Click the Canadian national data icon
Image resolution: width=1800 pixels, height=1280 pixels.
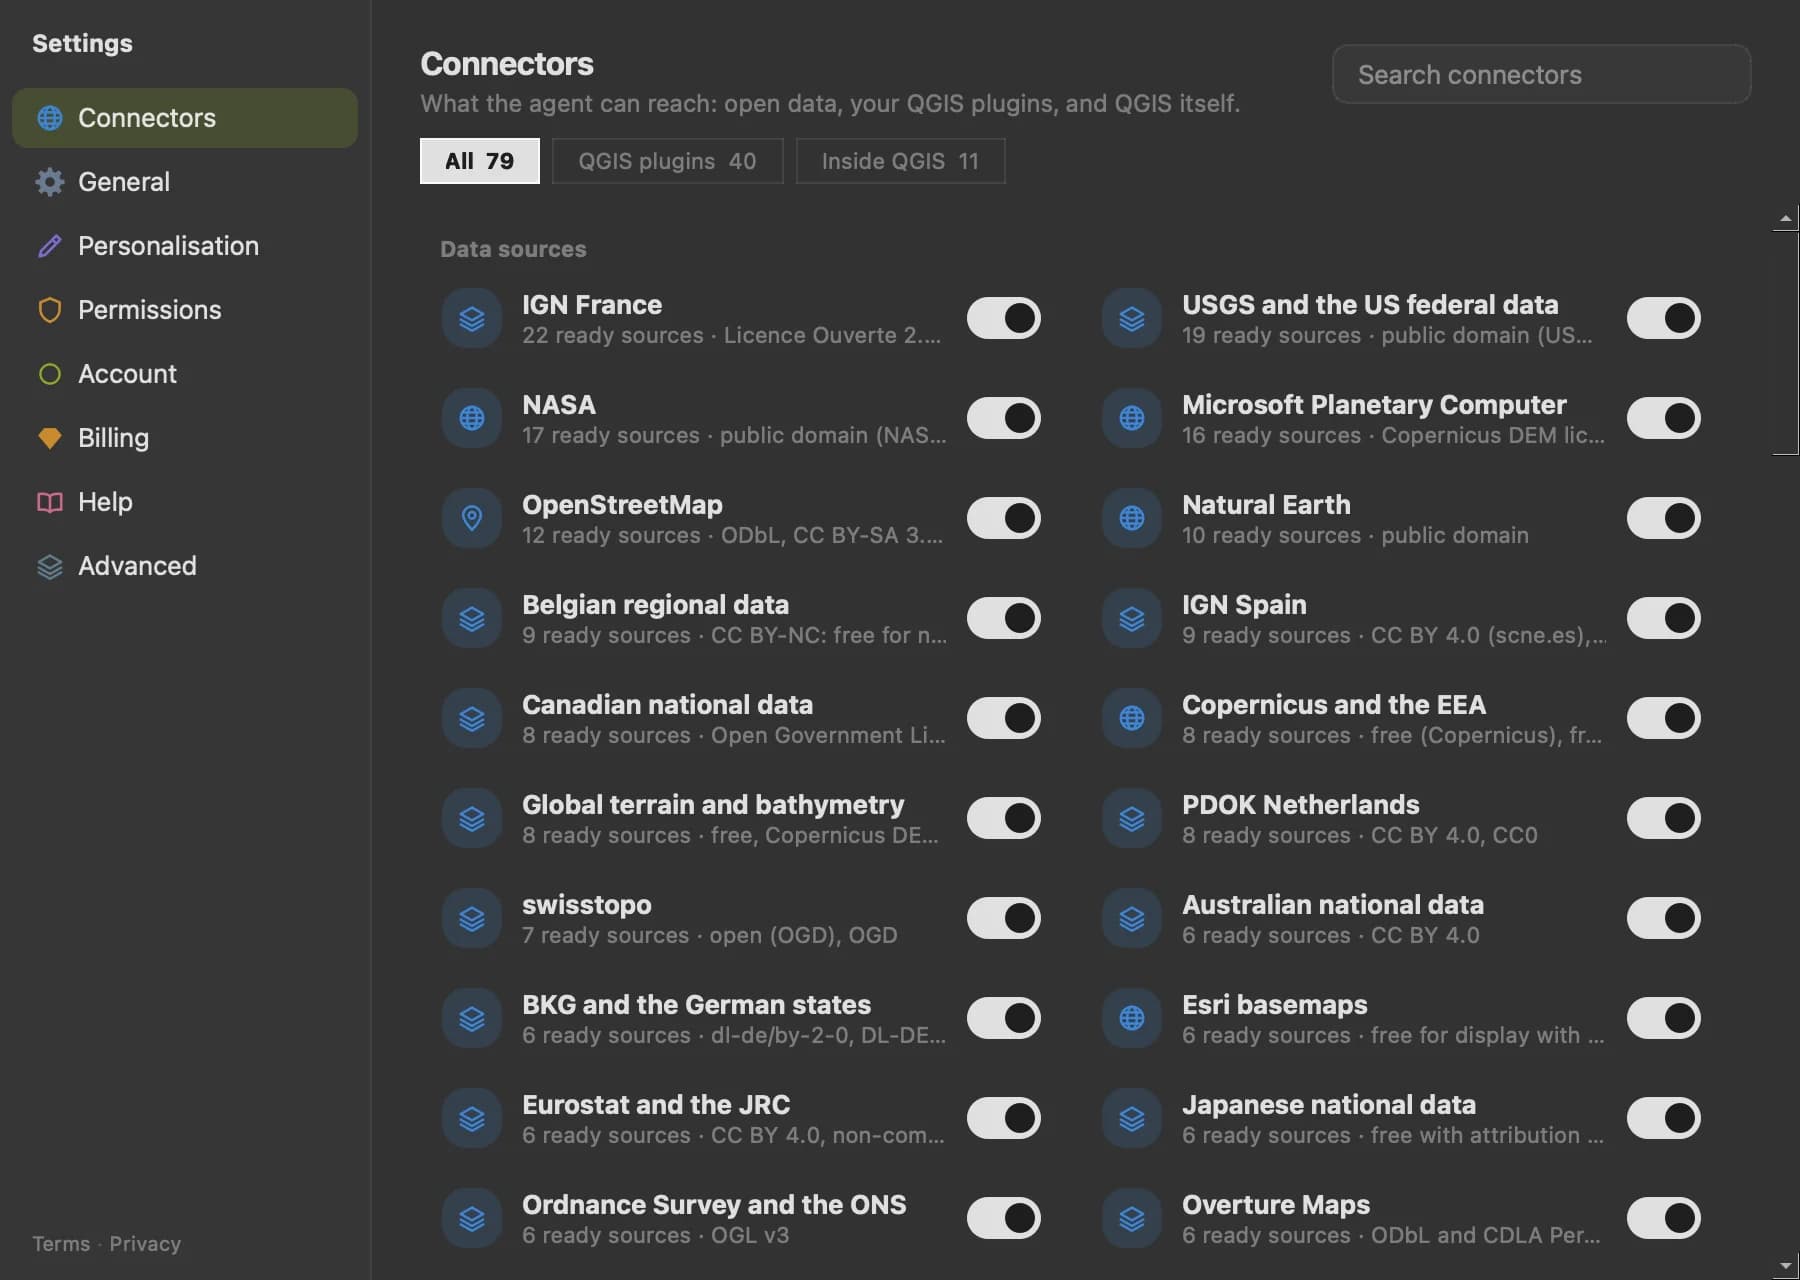(472, 718)
